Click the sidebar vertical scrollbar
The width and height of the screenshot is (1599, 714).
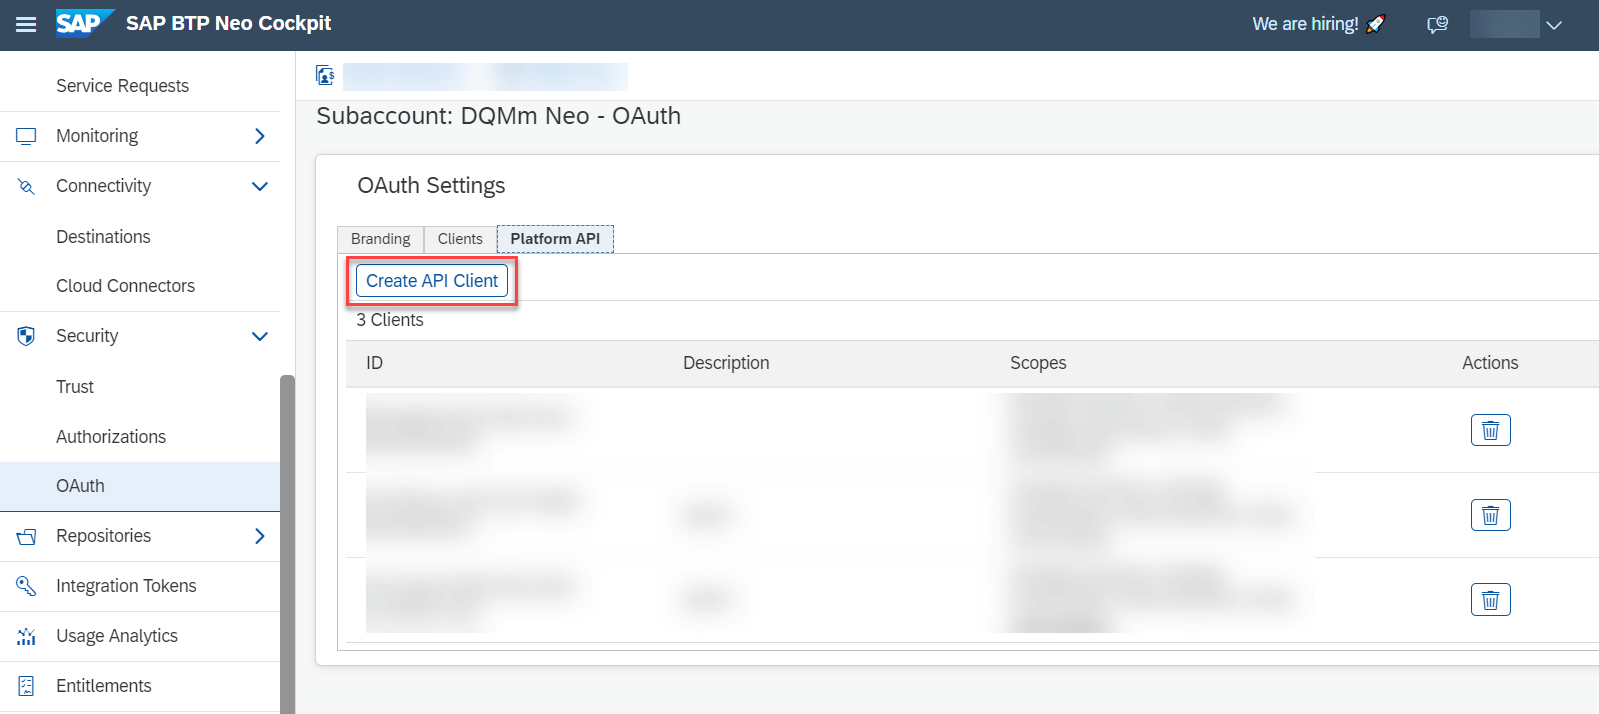pyautogui.click(x=287, y=545)
